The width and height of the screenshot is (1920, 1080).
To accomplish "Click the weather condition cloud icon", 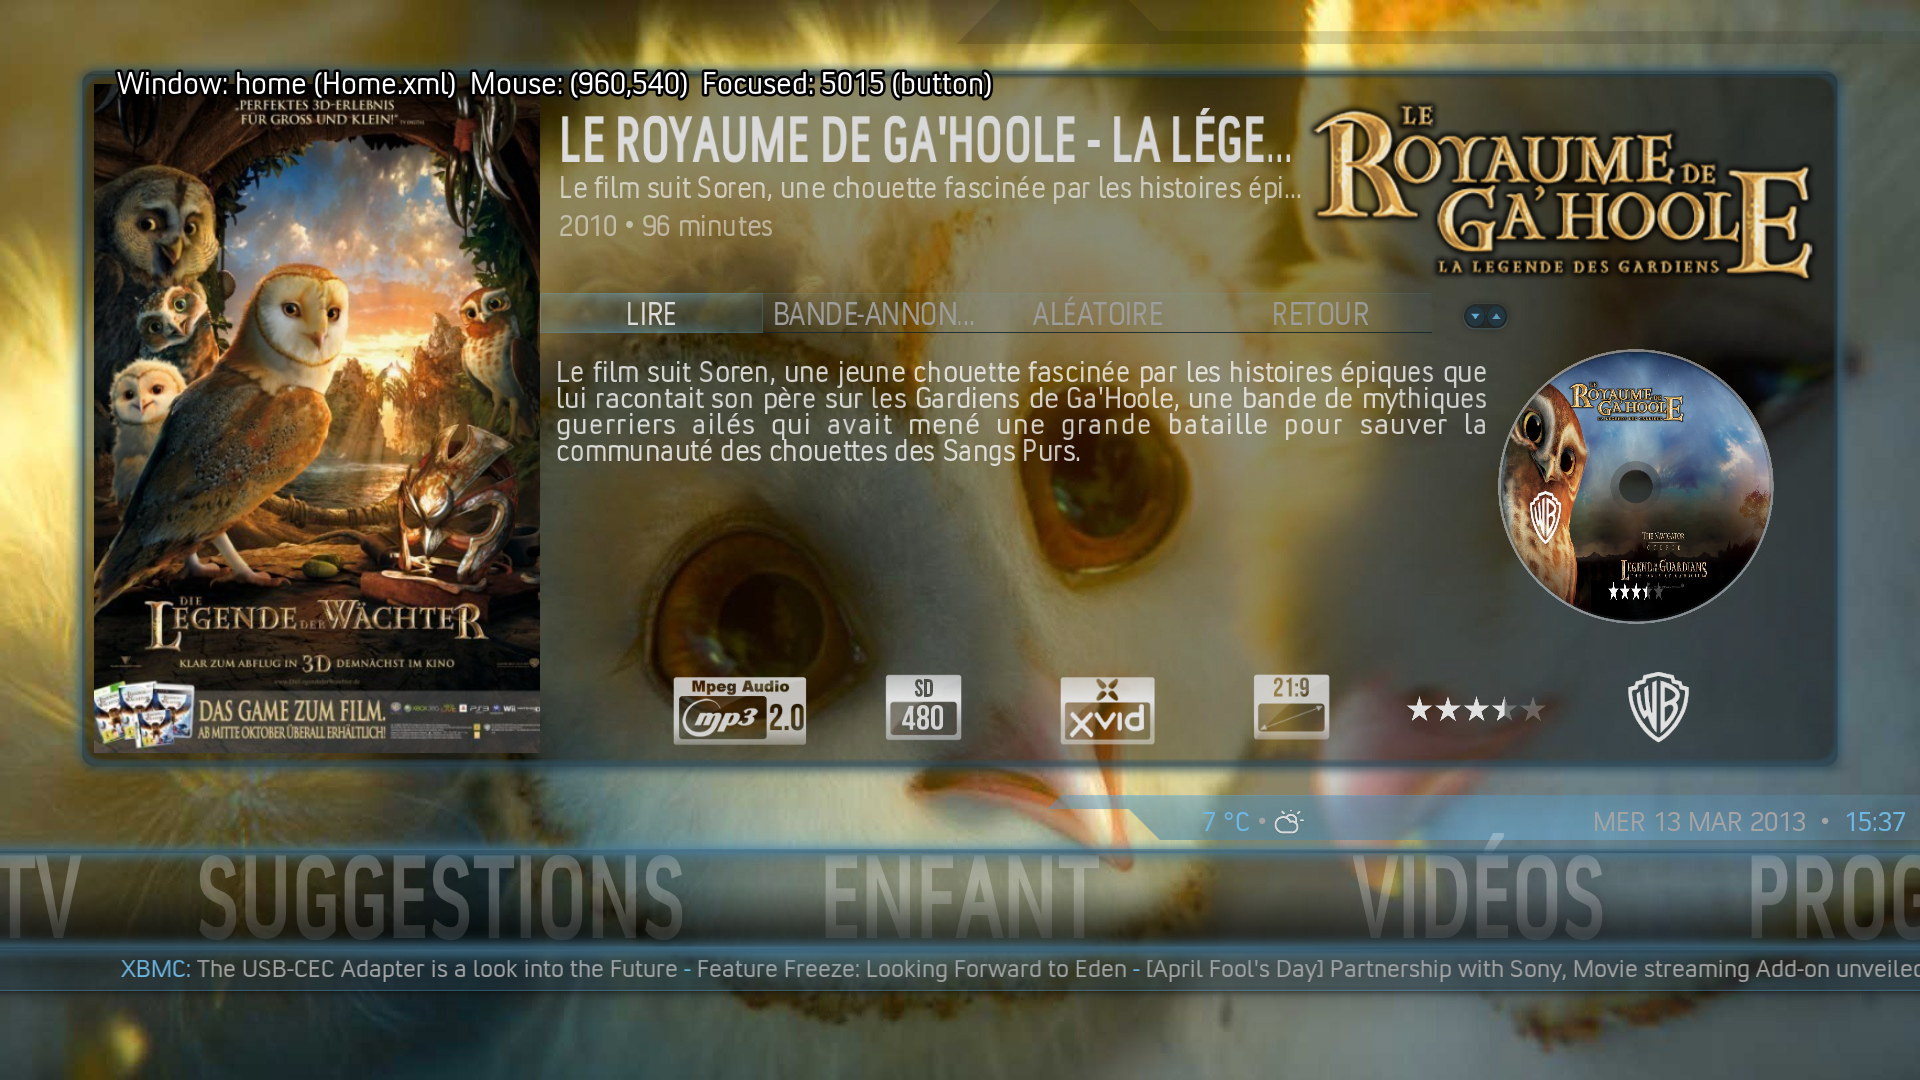I will [x=1289, y=822].
